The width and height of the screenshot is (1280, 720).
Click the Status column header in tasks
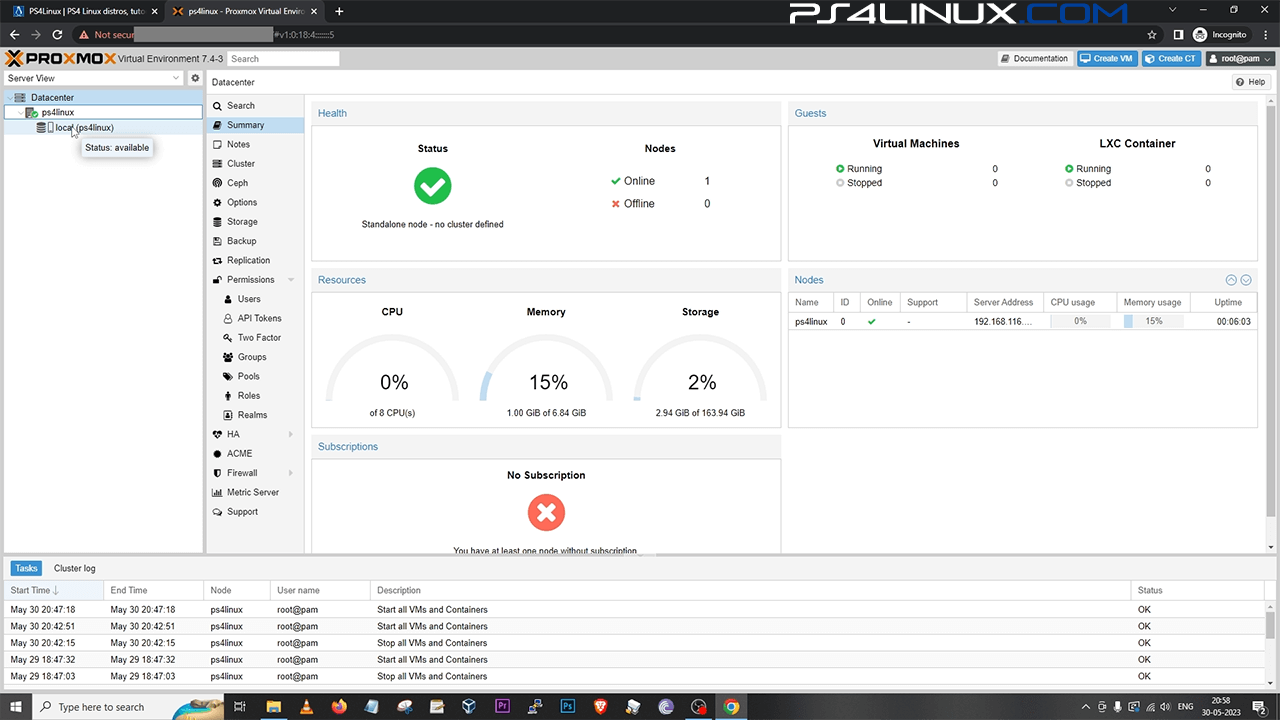[1197, 590]
